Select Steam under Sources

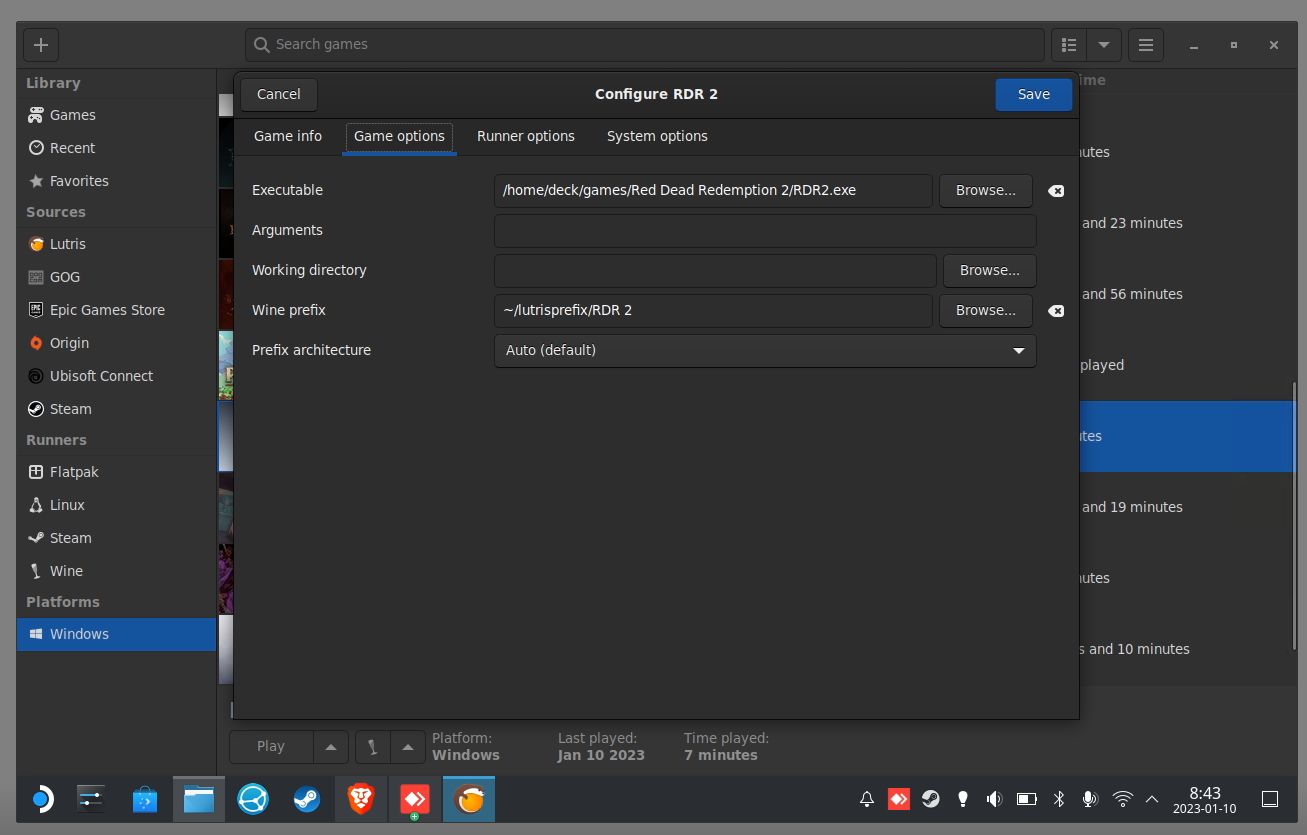click(x=116, y=409)
